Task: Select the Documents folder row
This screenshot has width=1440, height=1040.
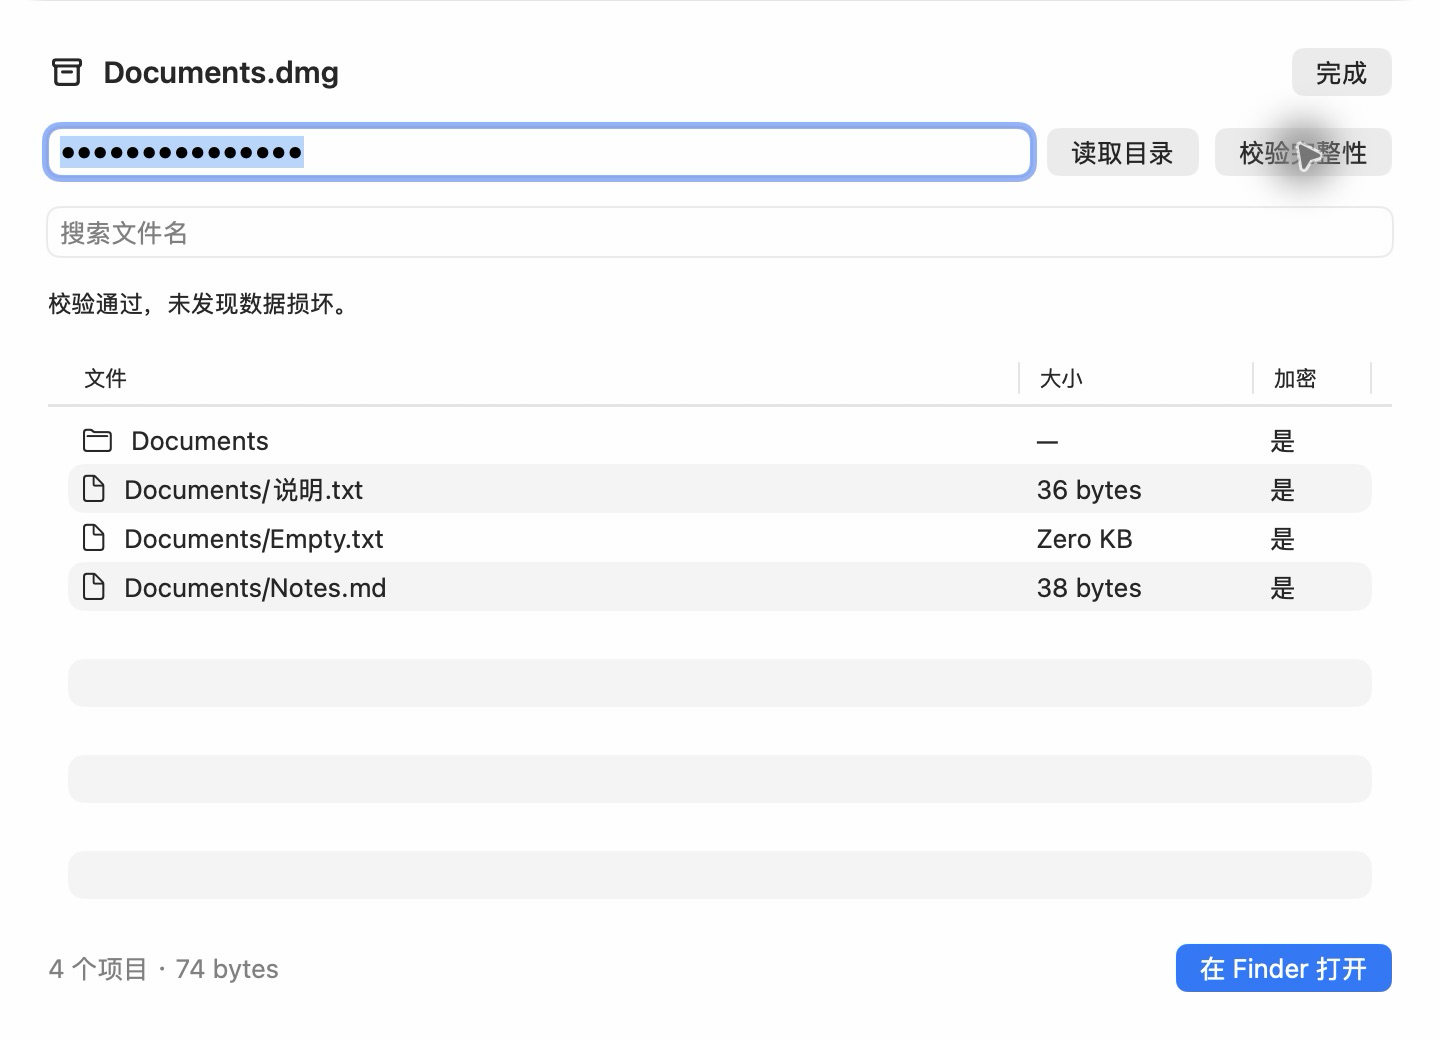Action: pyautogui.click(x=720, y=440)
